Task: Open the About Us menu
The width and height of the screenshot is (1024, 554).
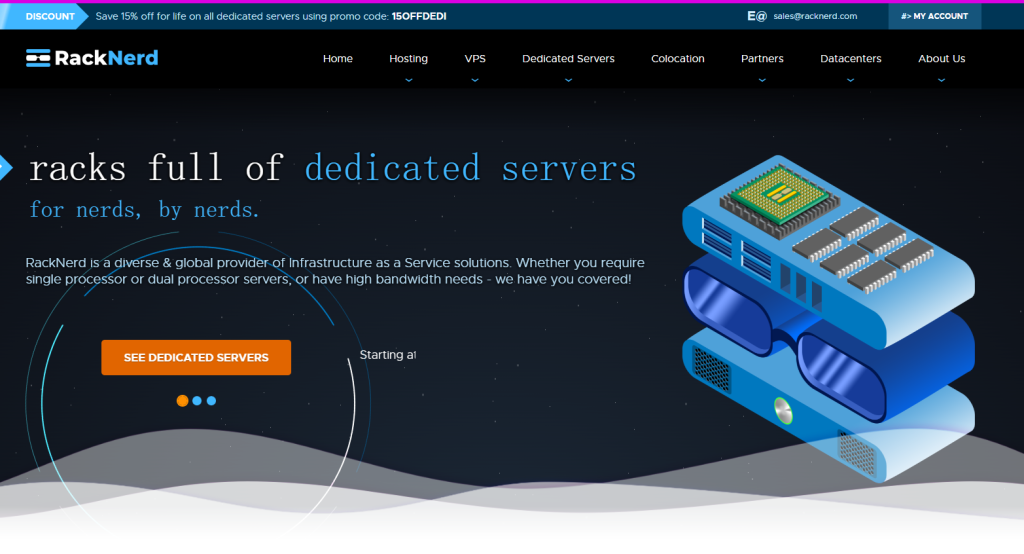Action: point(941,59)
